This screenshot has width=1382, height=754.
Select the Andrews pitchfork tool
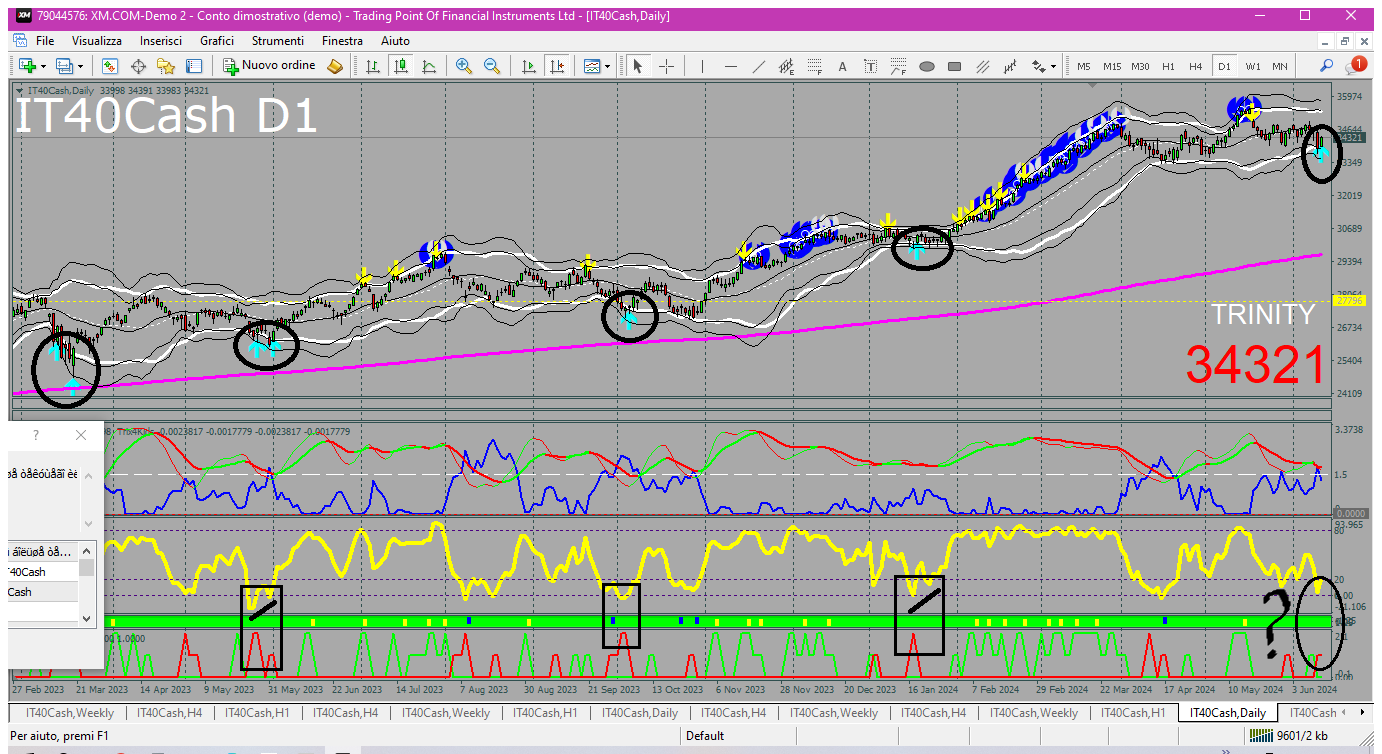click(1012, 66)
